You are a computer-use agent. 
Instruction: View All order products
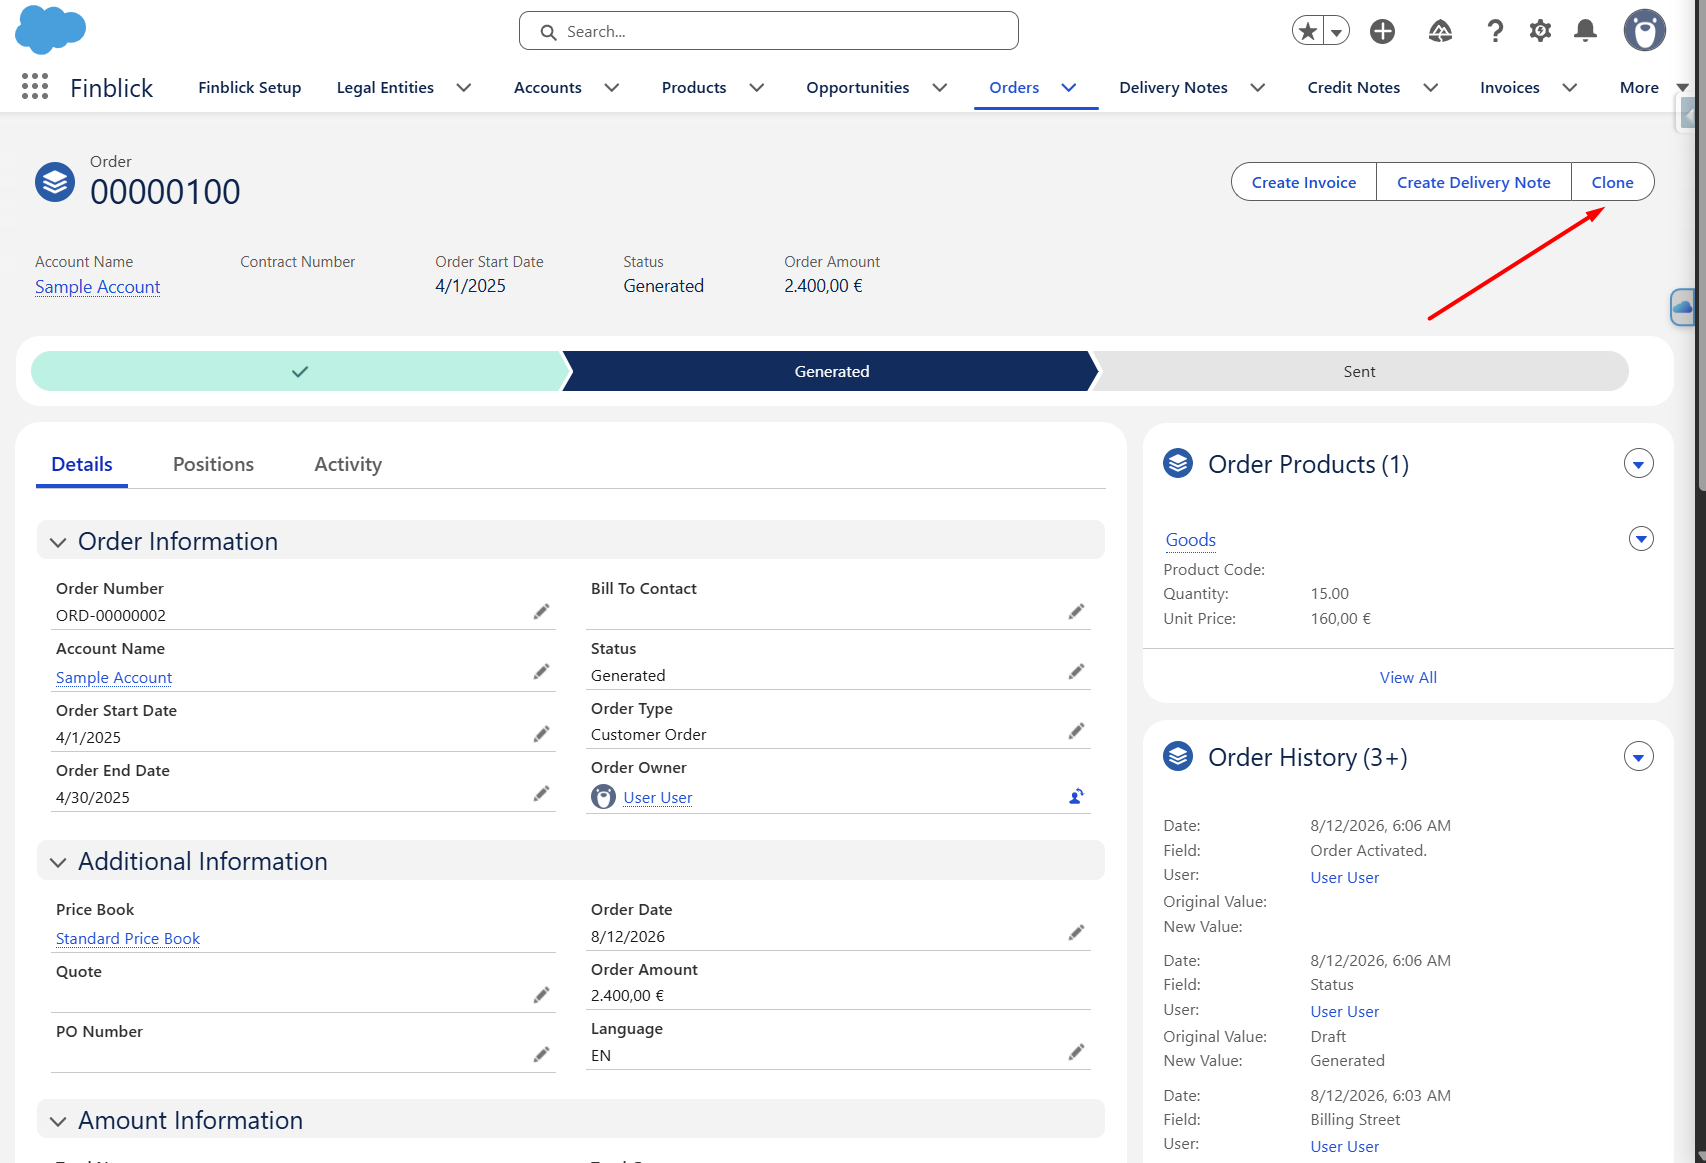[x=1408, y=677]
